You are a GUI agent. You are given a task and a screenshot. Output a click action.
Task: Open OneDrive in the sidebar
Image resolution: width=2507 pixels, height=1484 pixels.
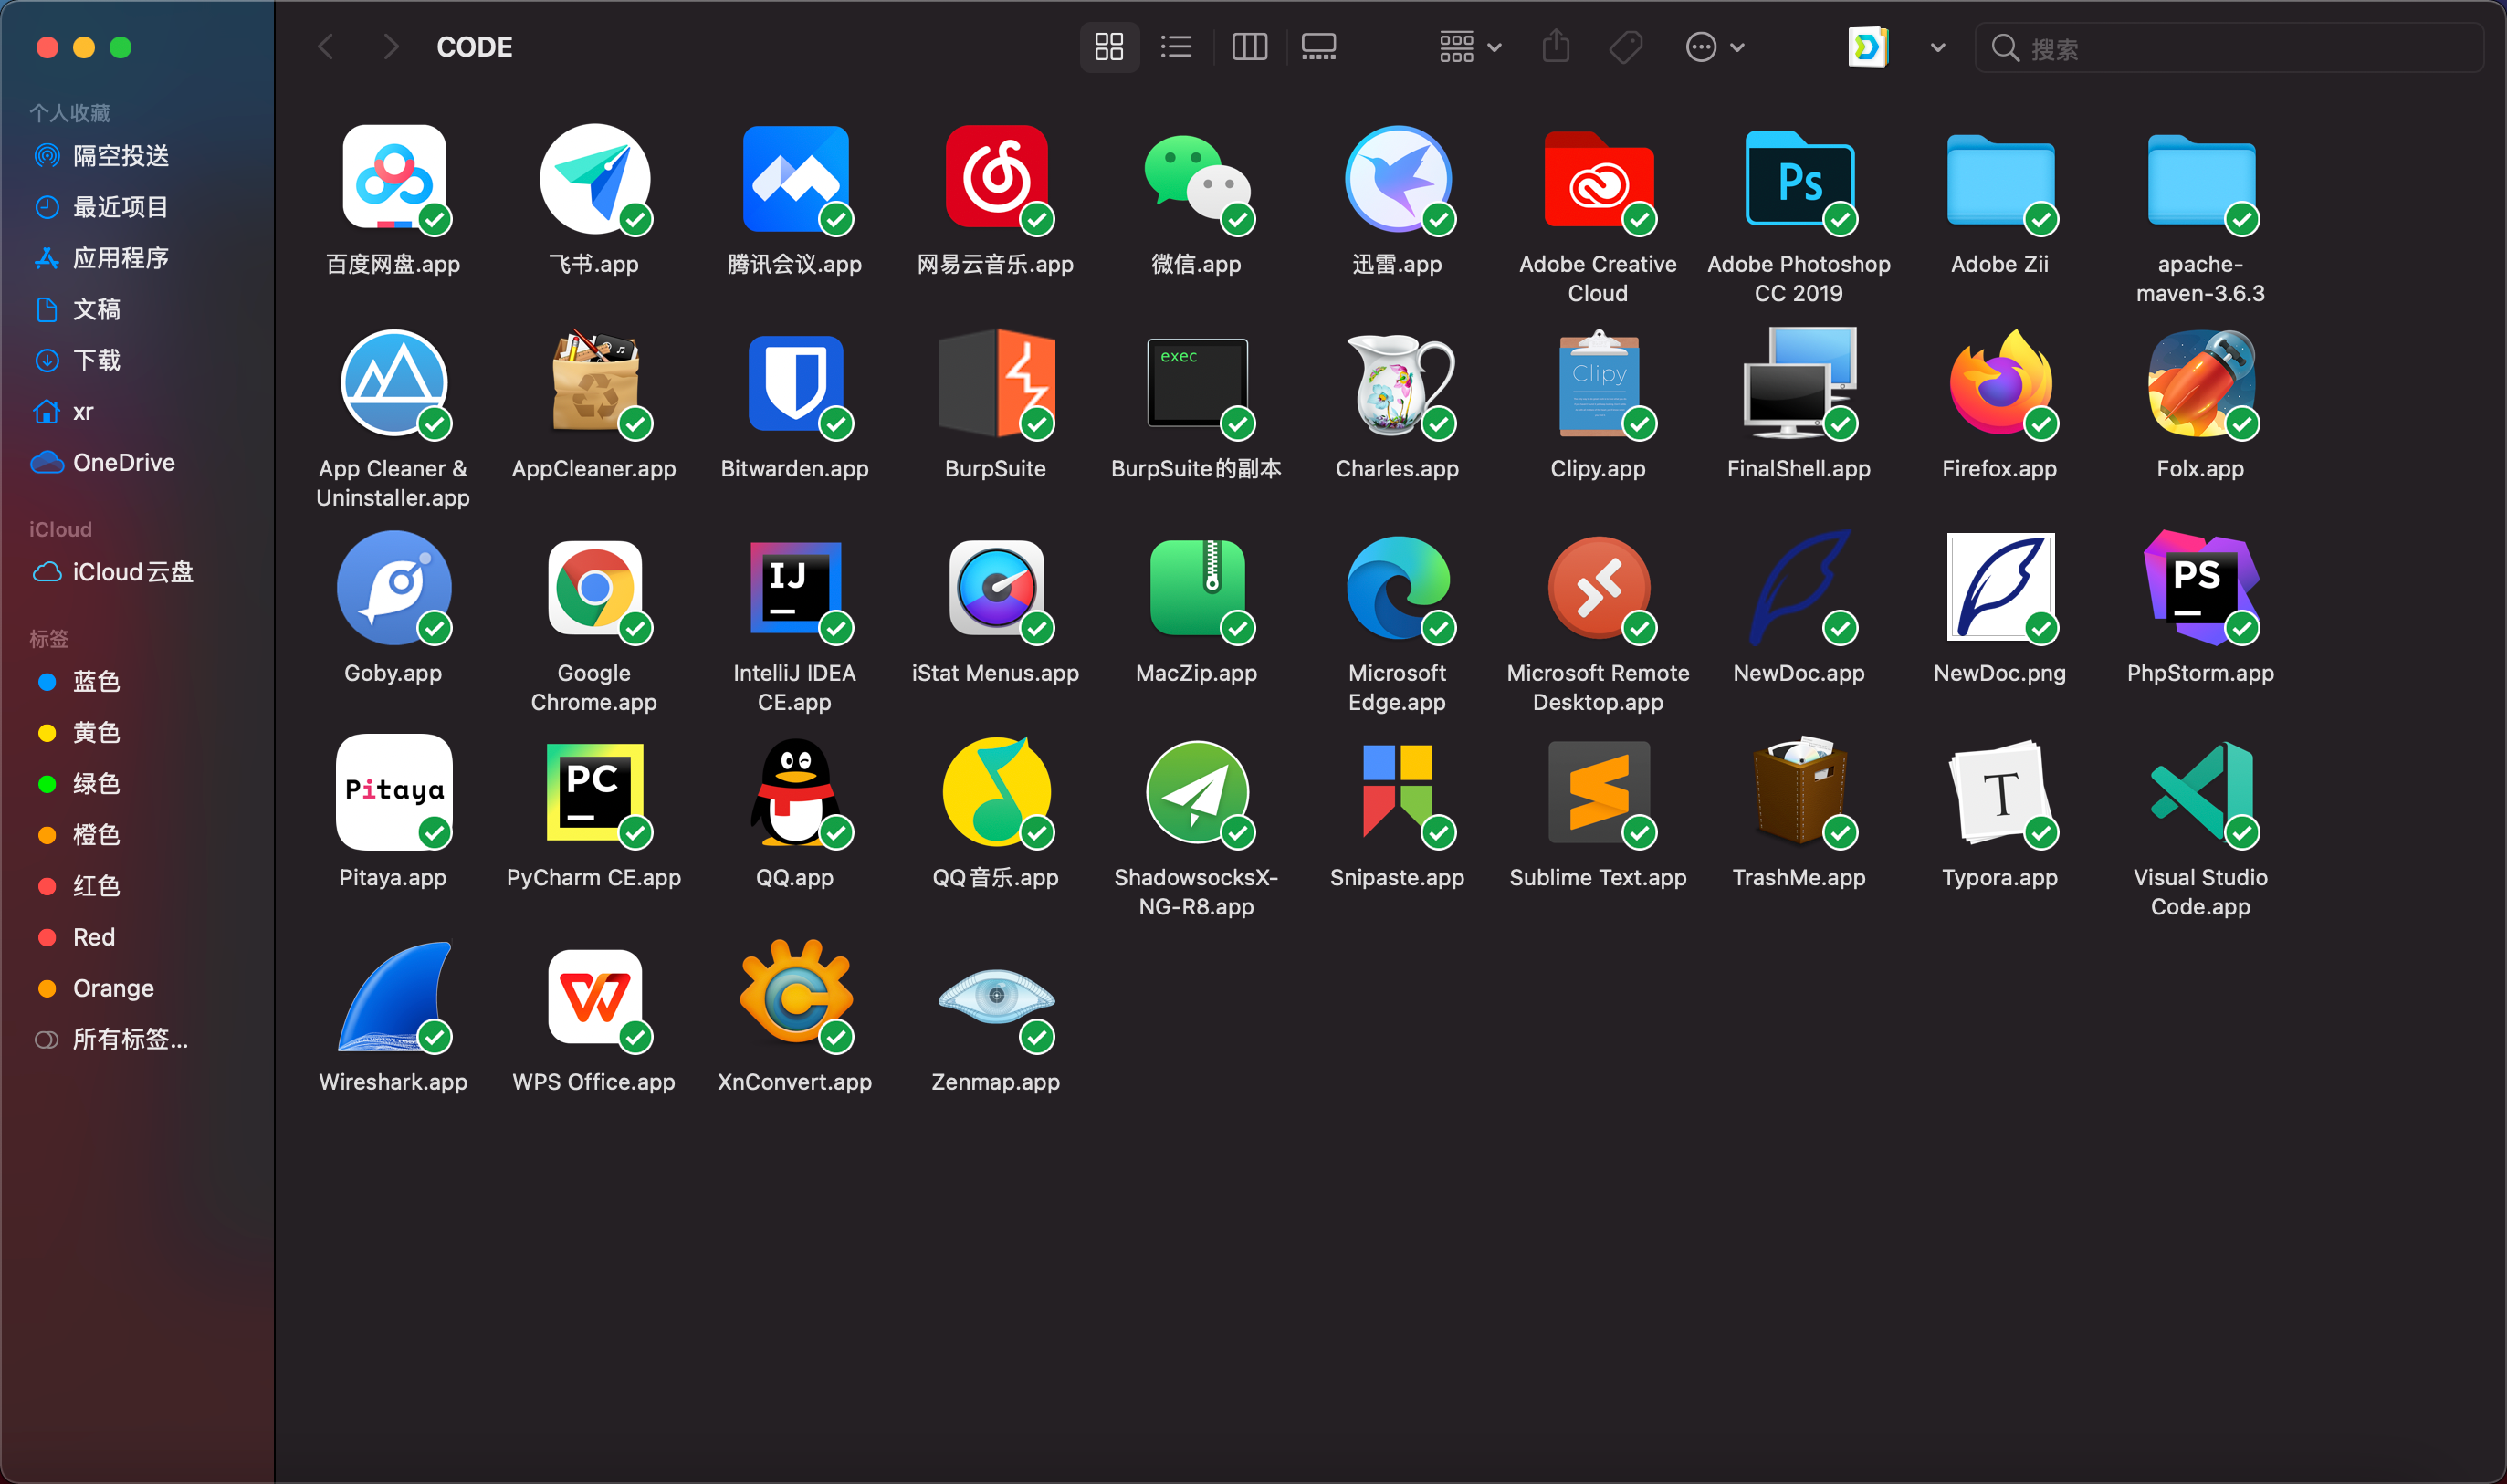124,462
